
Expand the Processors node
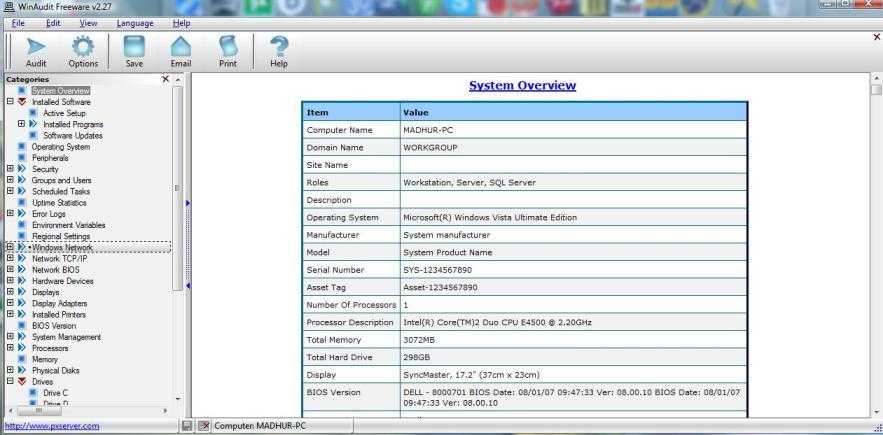click(10, 348)
